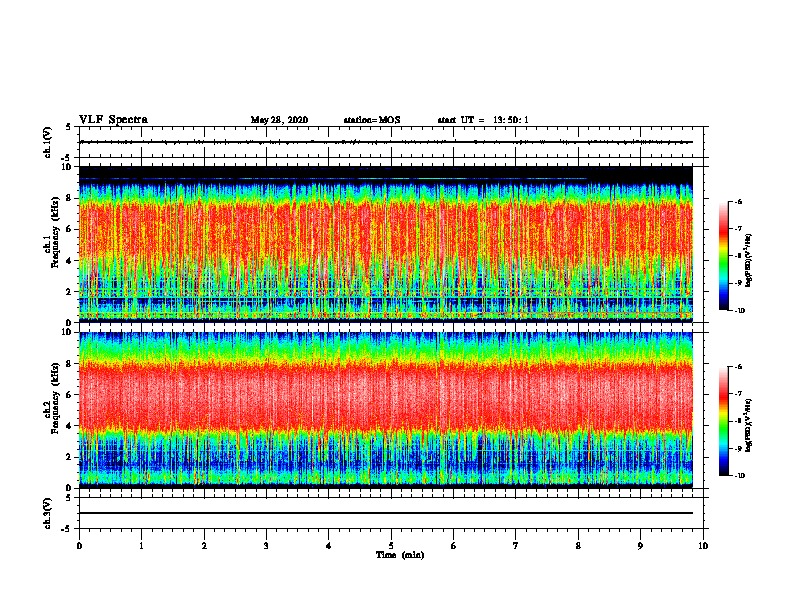Click inside the ch.1 spectrogram panel
Viewport: 792px width, 612px height.
(x=386, y=244)
